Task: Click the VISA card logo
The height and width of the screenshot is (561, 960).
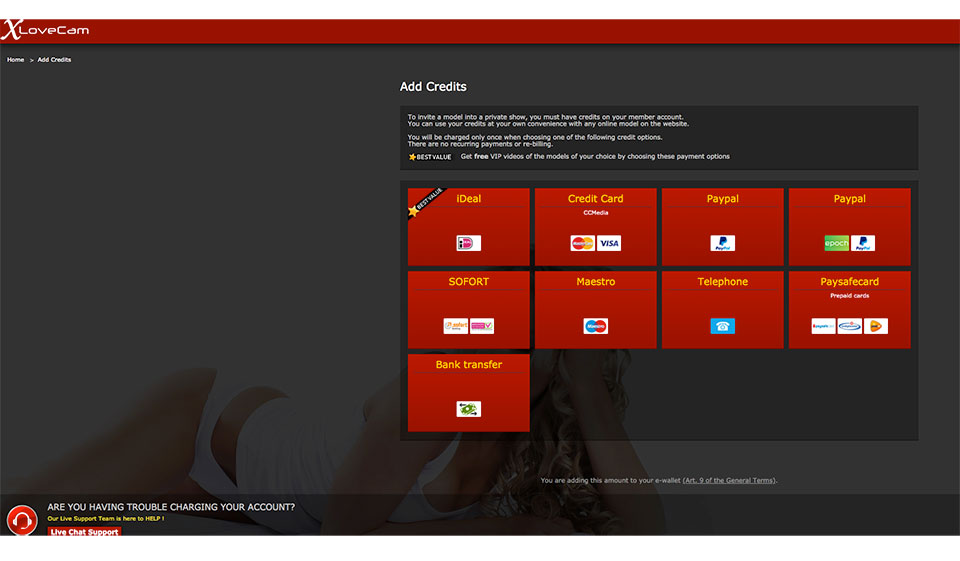Action: click(609, 243)
